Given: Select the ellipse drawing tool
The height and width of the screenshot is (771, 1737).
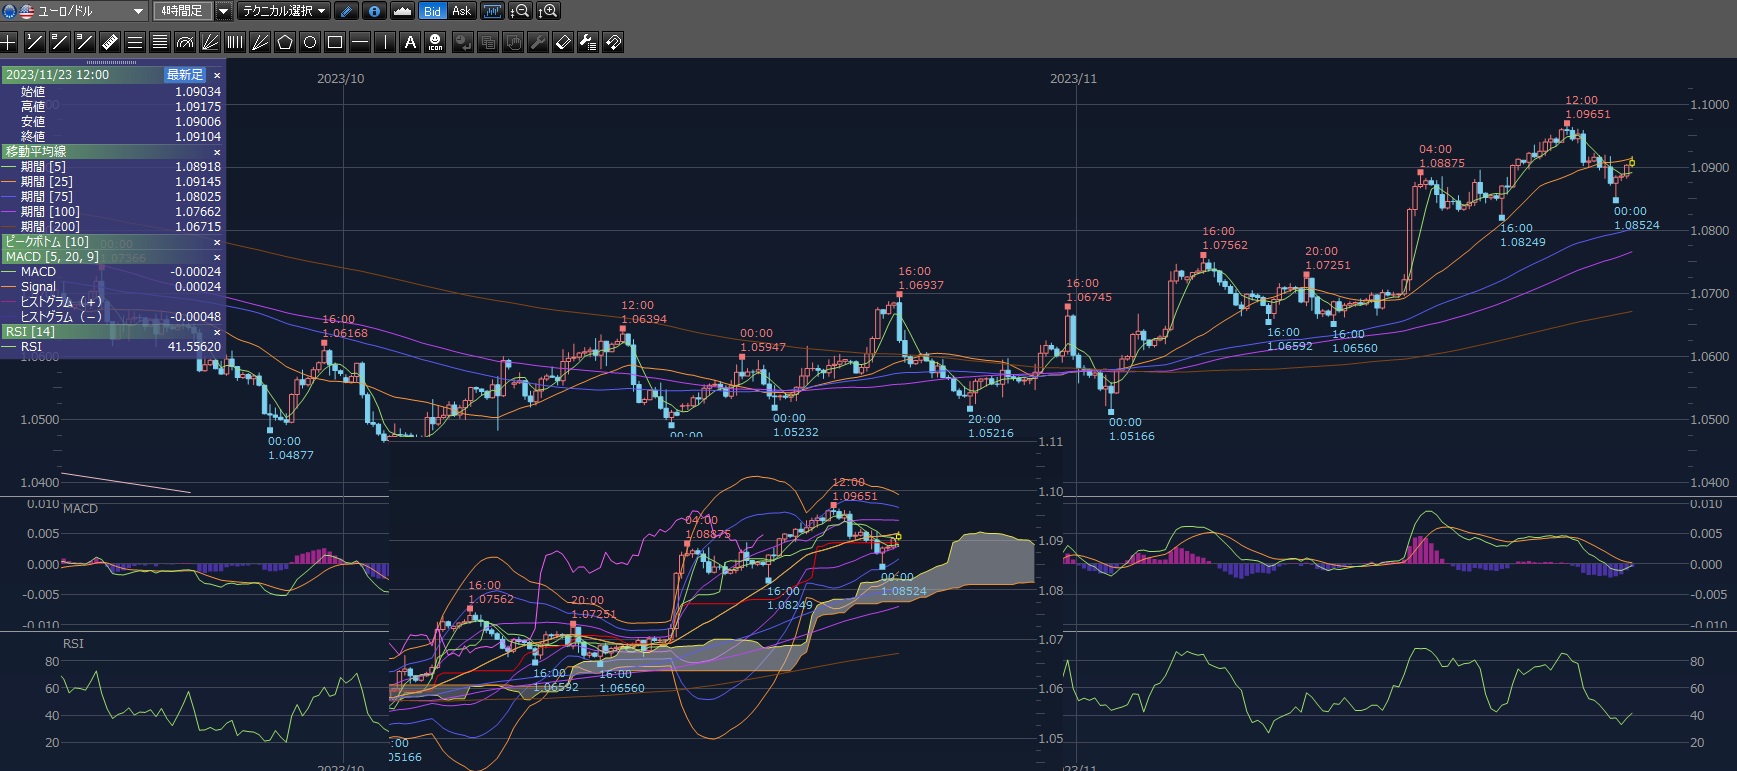Looking at the screenshot, I should tap(310, 42).
